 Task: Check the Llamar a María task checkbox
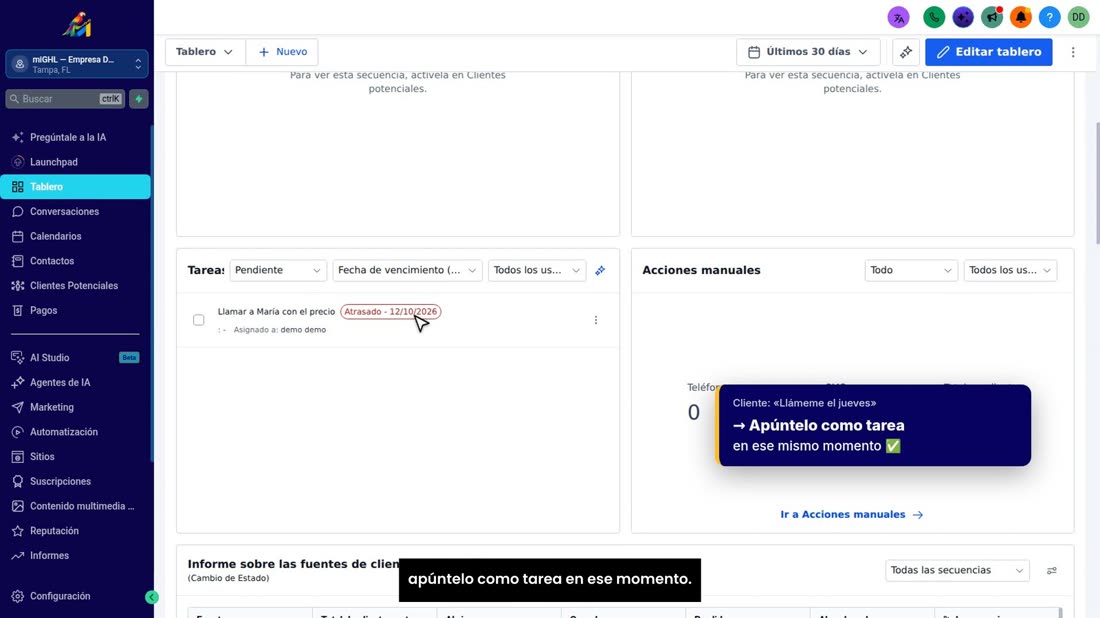click(199, 320)
